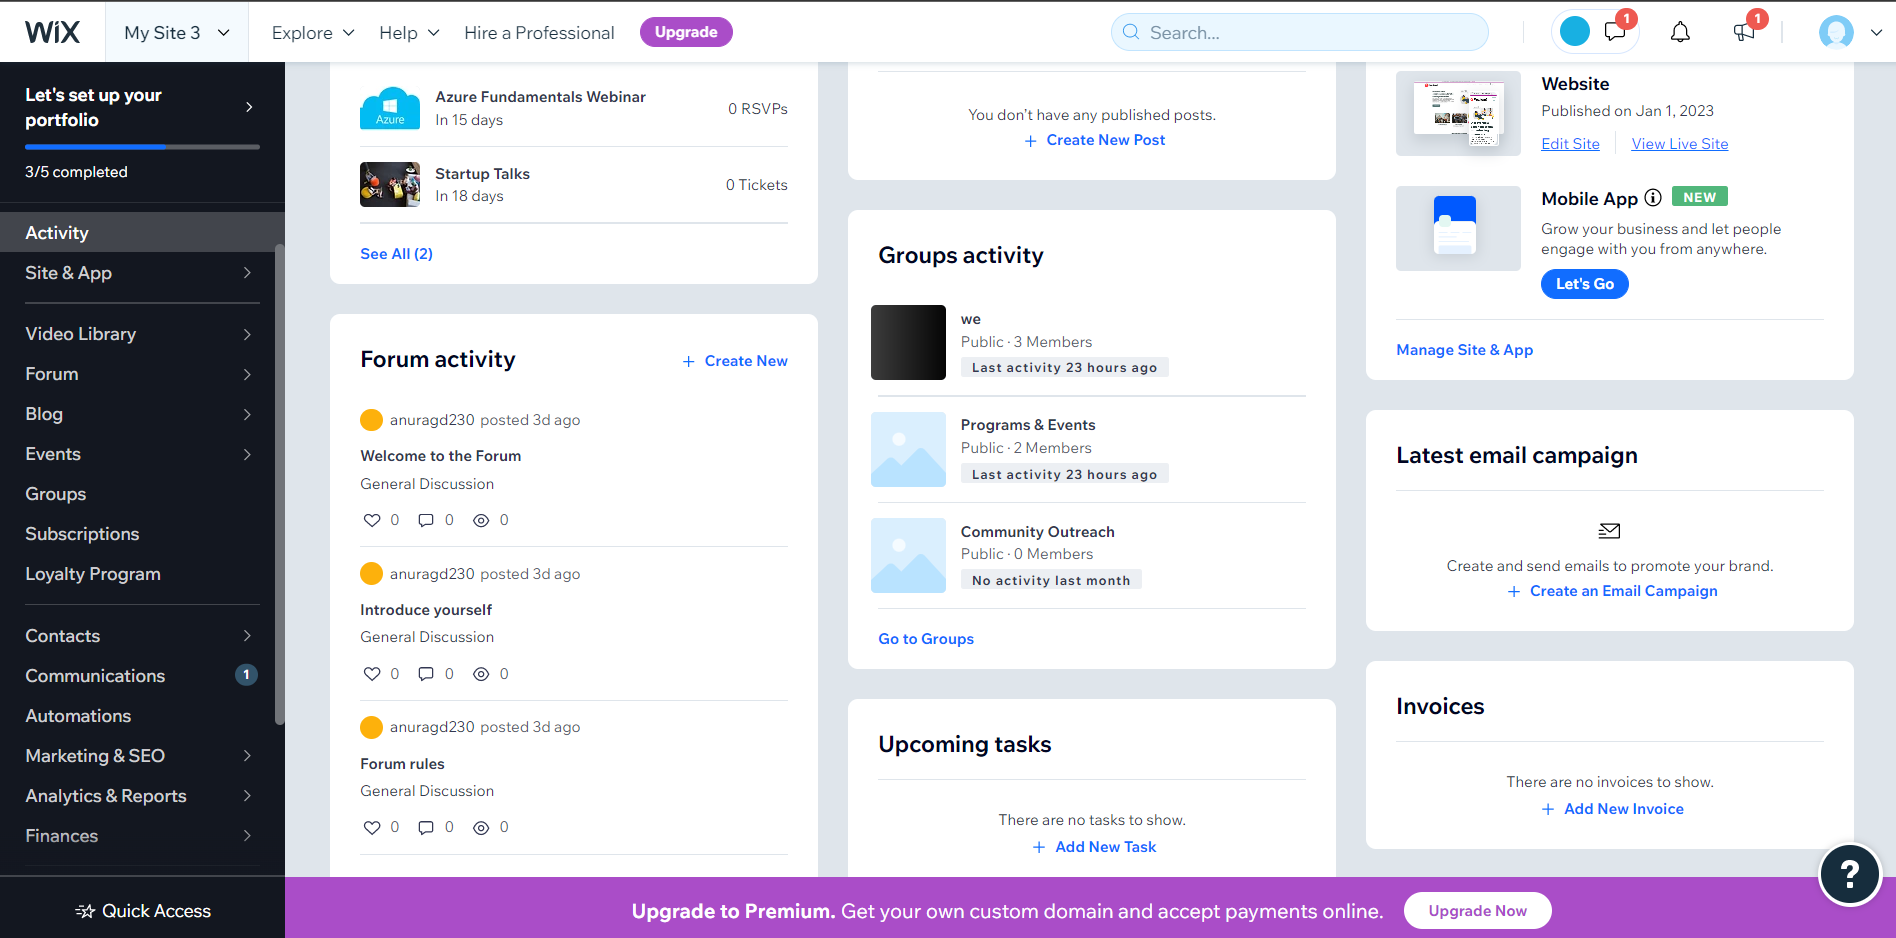Image resolution: width=1896 pixels, height=938 pixels.
Task: Click the email envelope icon in Latest email campaign
Action: pyautogui.click(x=1609, y=531)
